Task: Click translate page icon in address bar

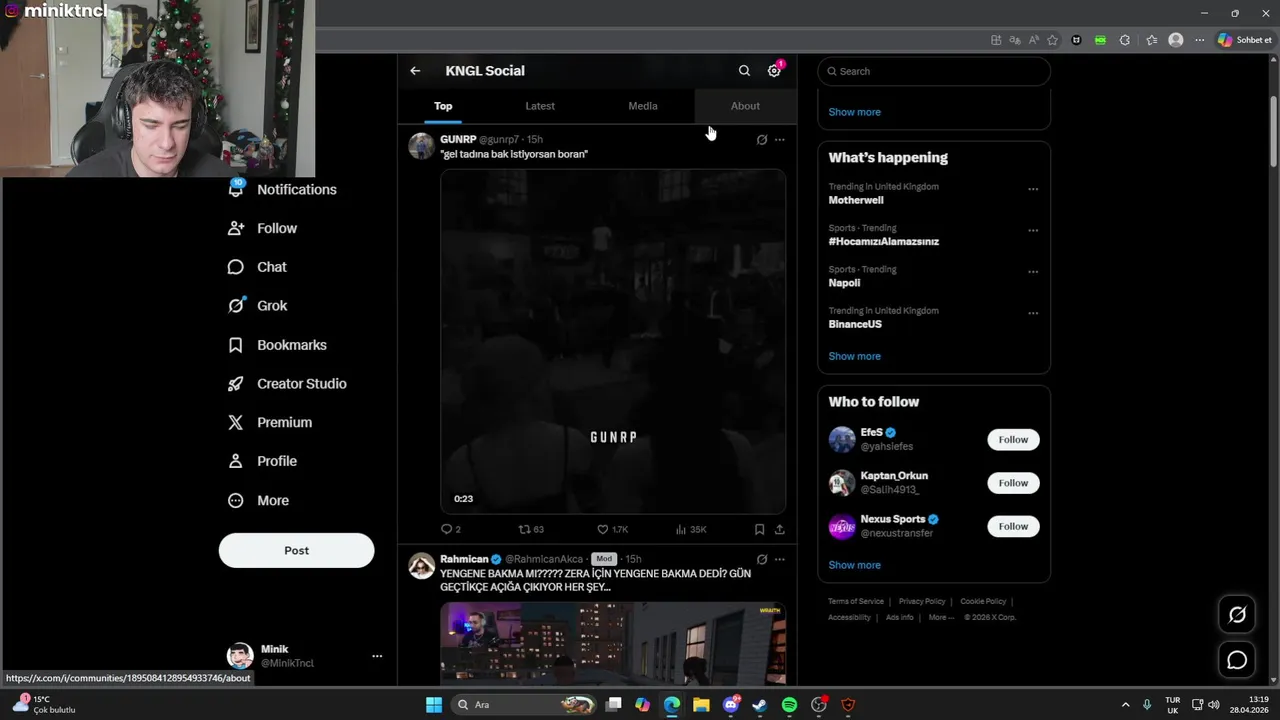Action: tap(1015, 40)
